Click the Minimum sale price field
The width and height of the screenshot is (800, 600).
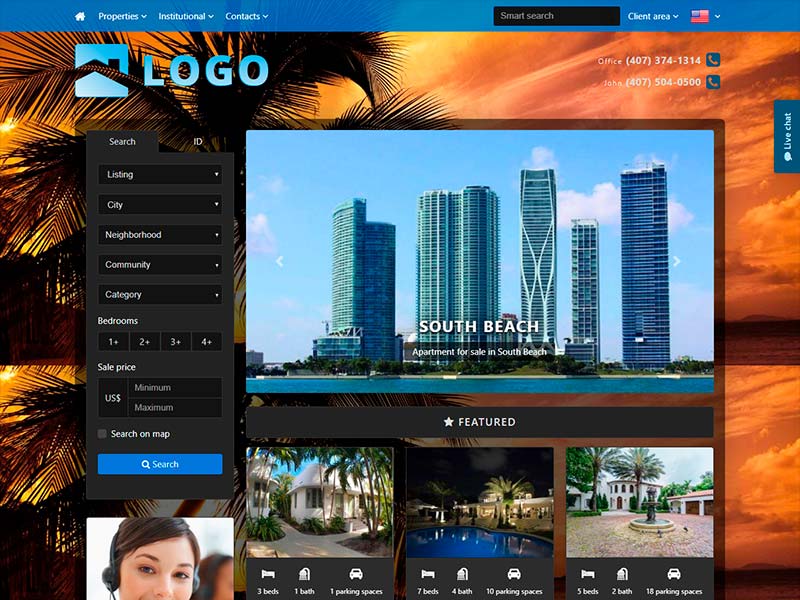[175, 388]
